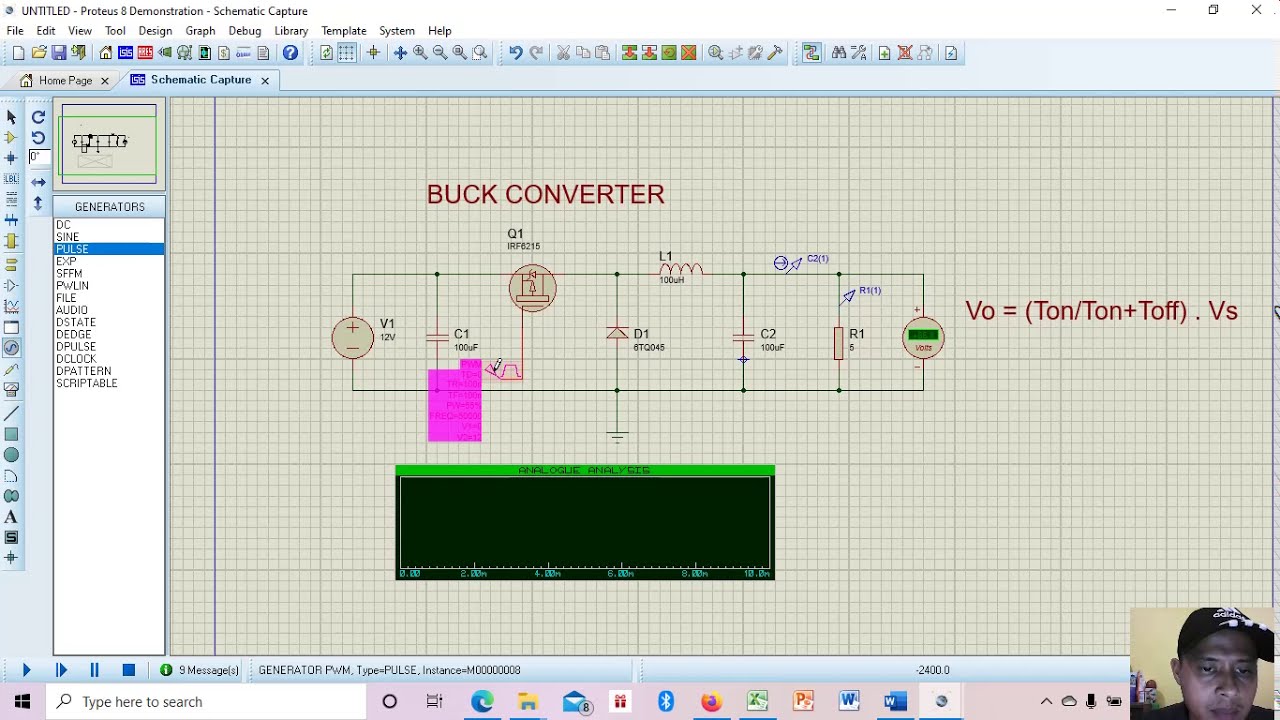Save the design with floppy icon
The height and width of the screenshot is (720, 1280).
click(59, 53)
